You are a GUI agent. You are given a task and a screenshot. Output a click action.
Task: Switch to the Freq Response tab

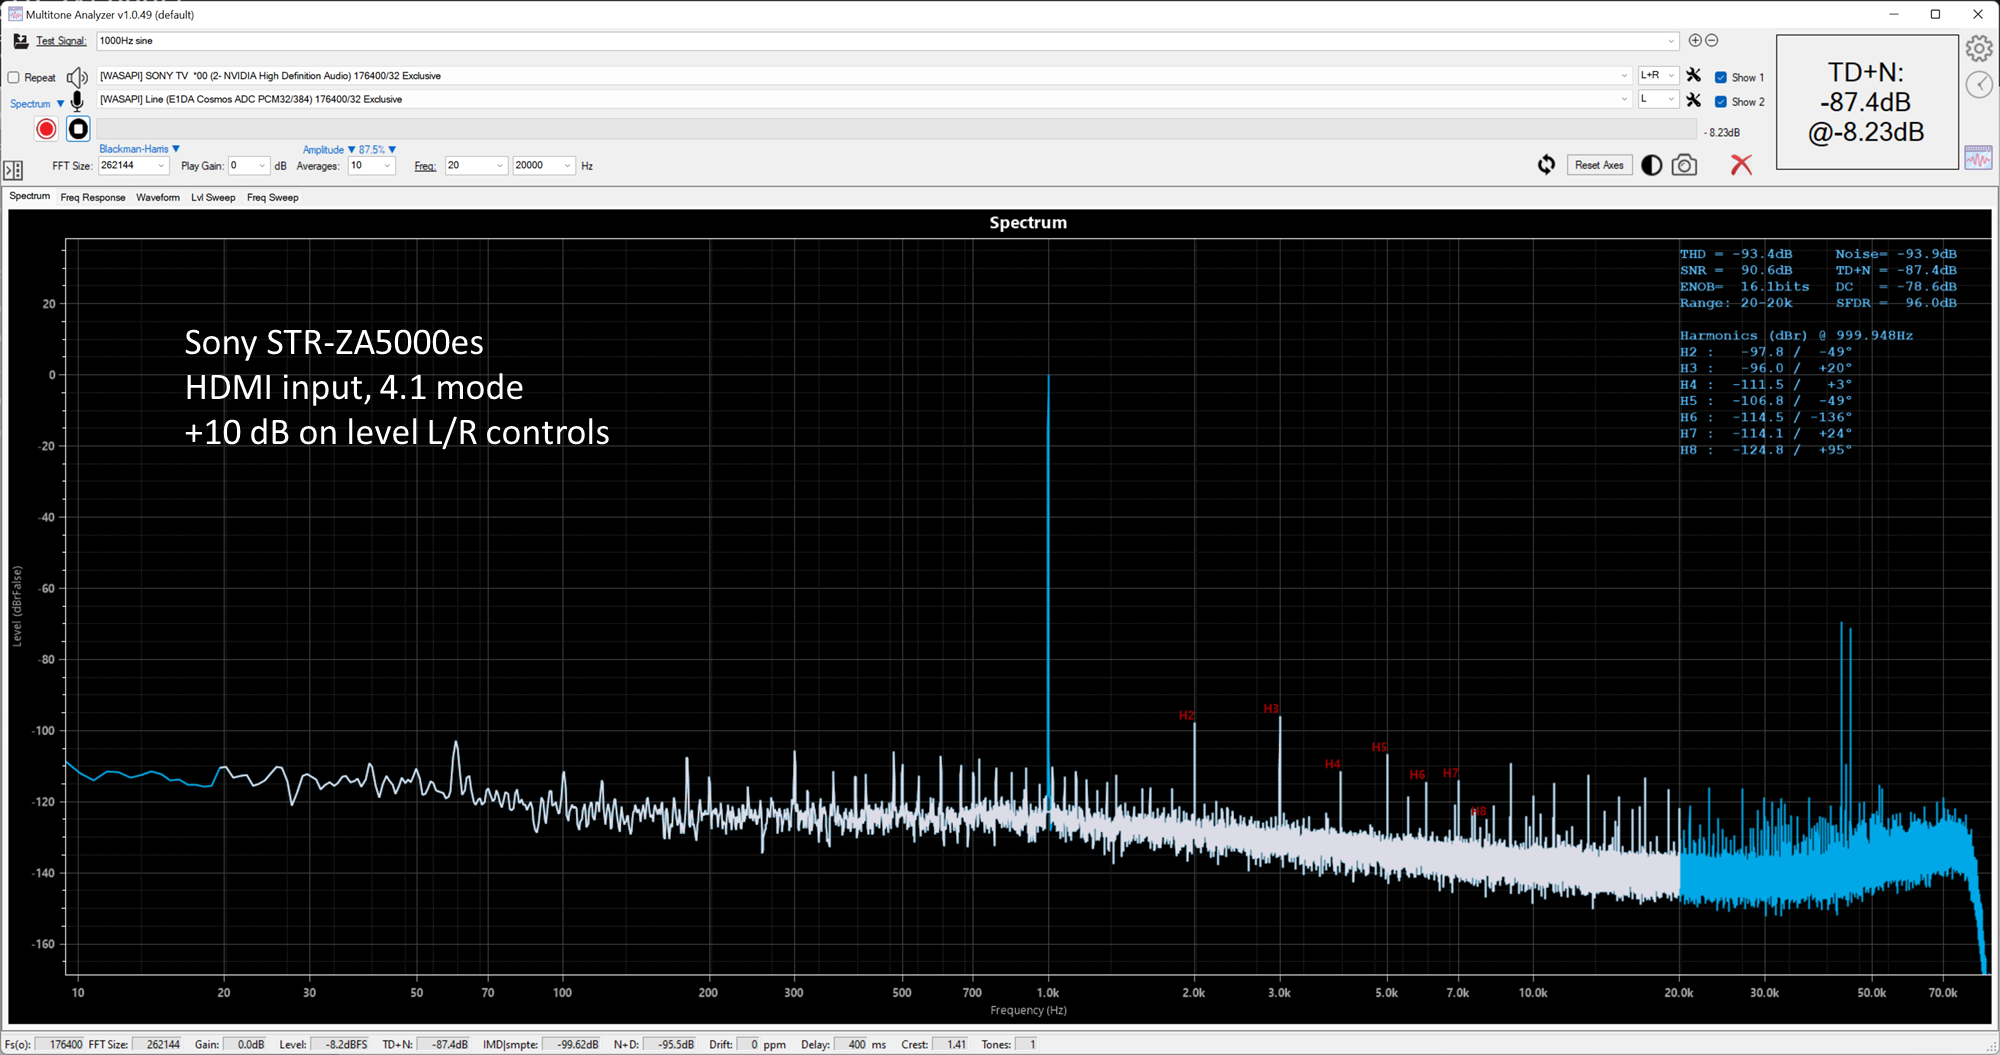pos(93,197)
